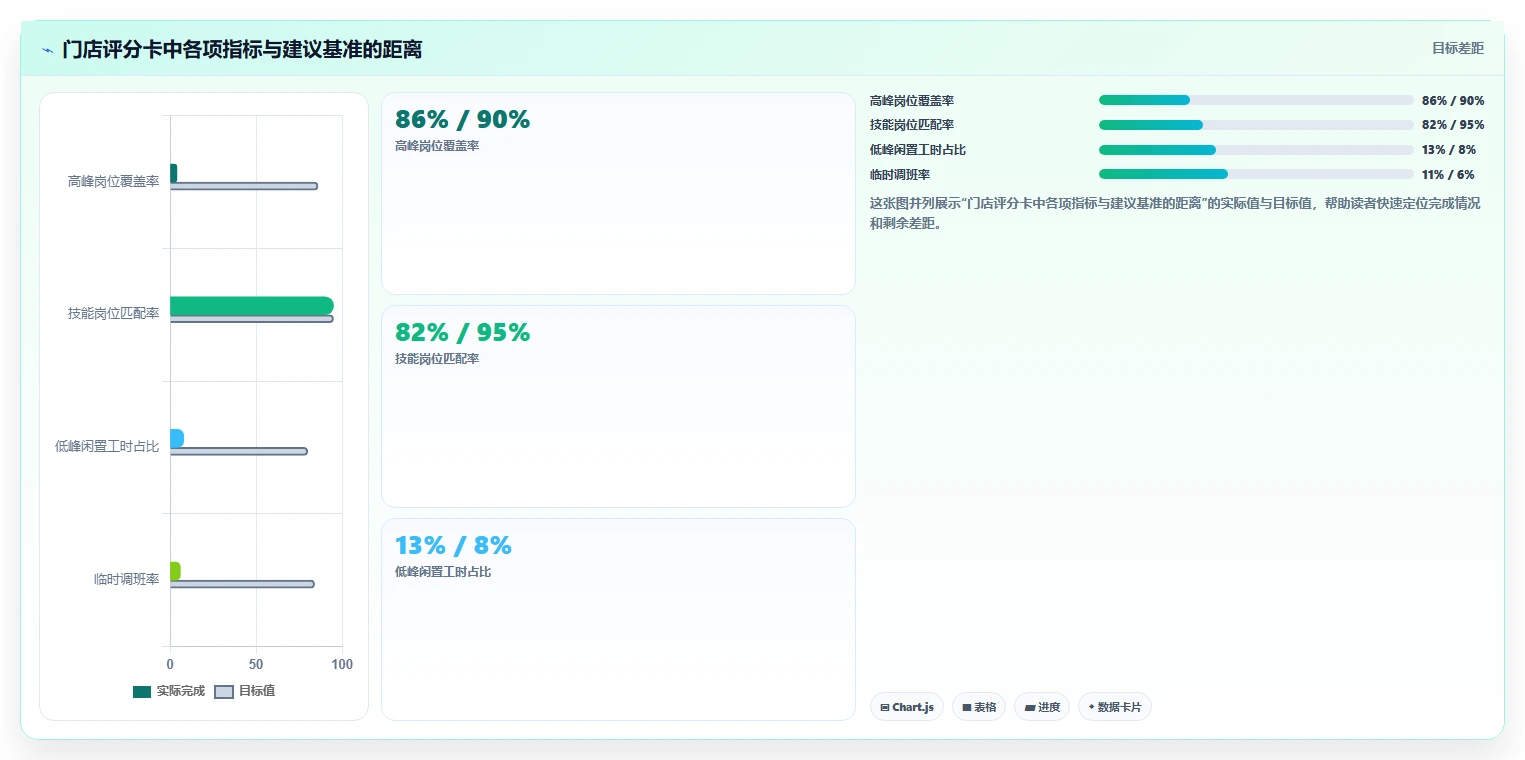Open the 13% / 8% data card

coord(618,619)
